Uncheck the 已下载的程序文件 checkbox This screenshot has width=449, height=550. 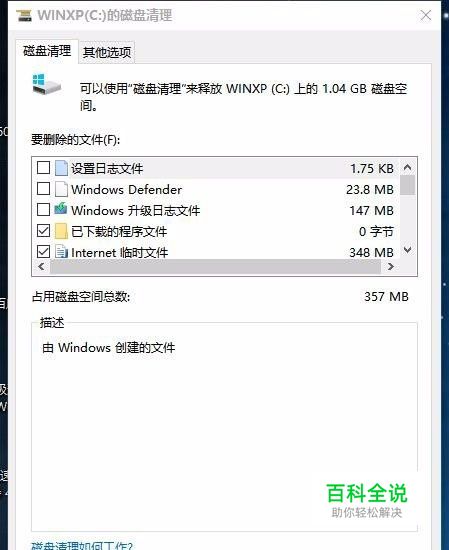click(x=43, y=231)
